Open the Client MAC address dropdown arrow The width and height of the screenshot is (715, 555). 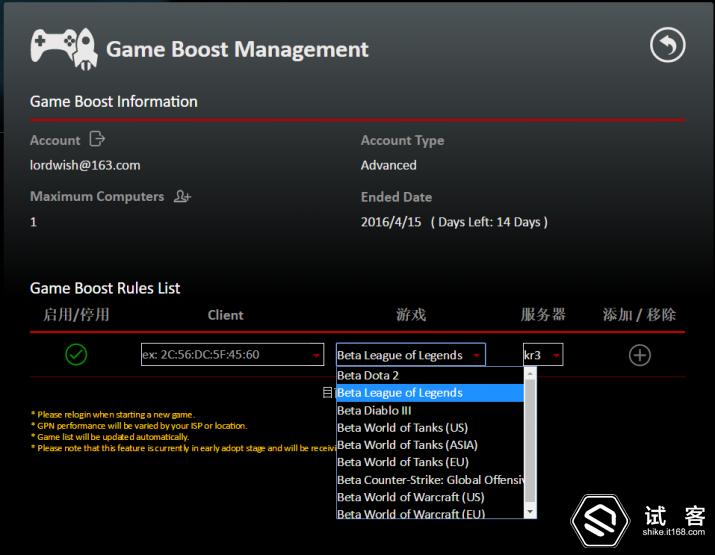[x=316, y=355]
